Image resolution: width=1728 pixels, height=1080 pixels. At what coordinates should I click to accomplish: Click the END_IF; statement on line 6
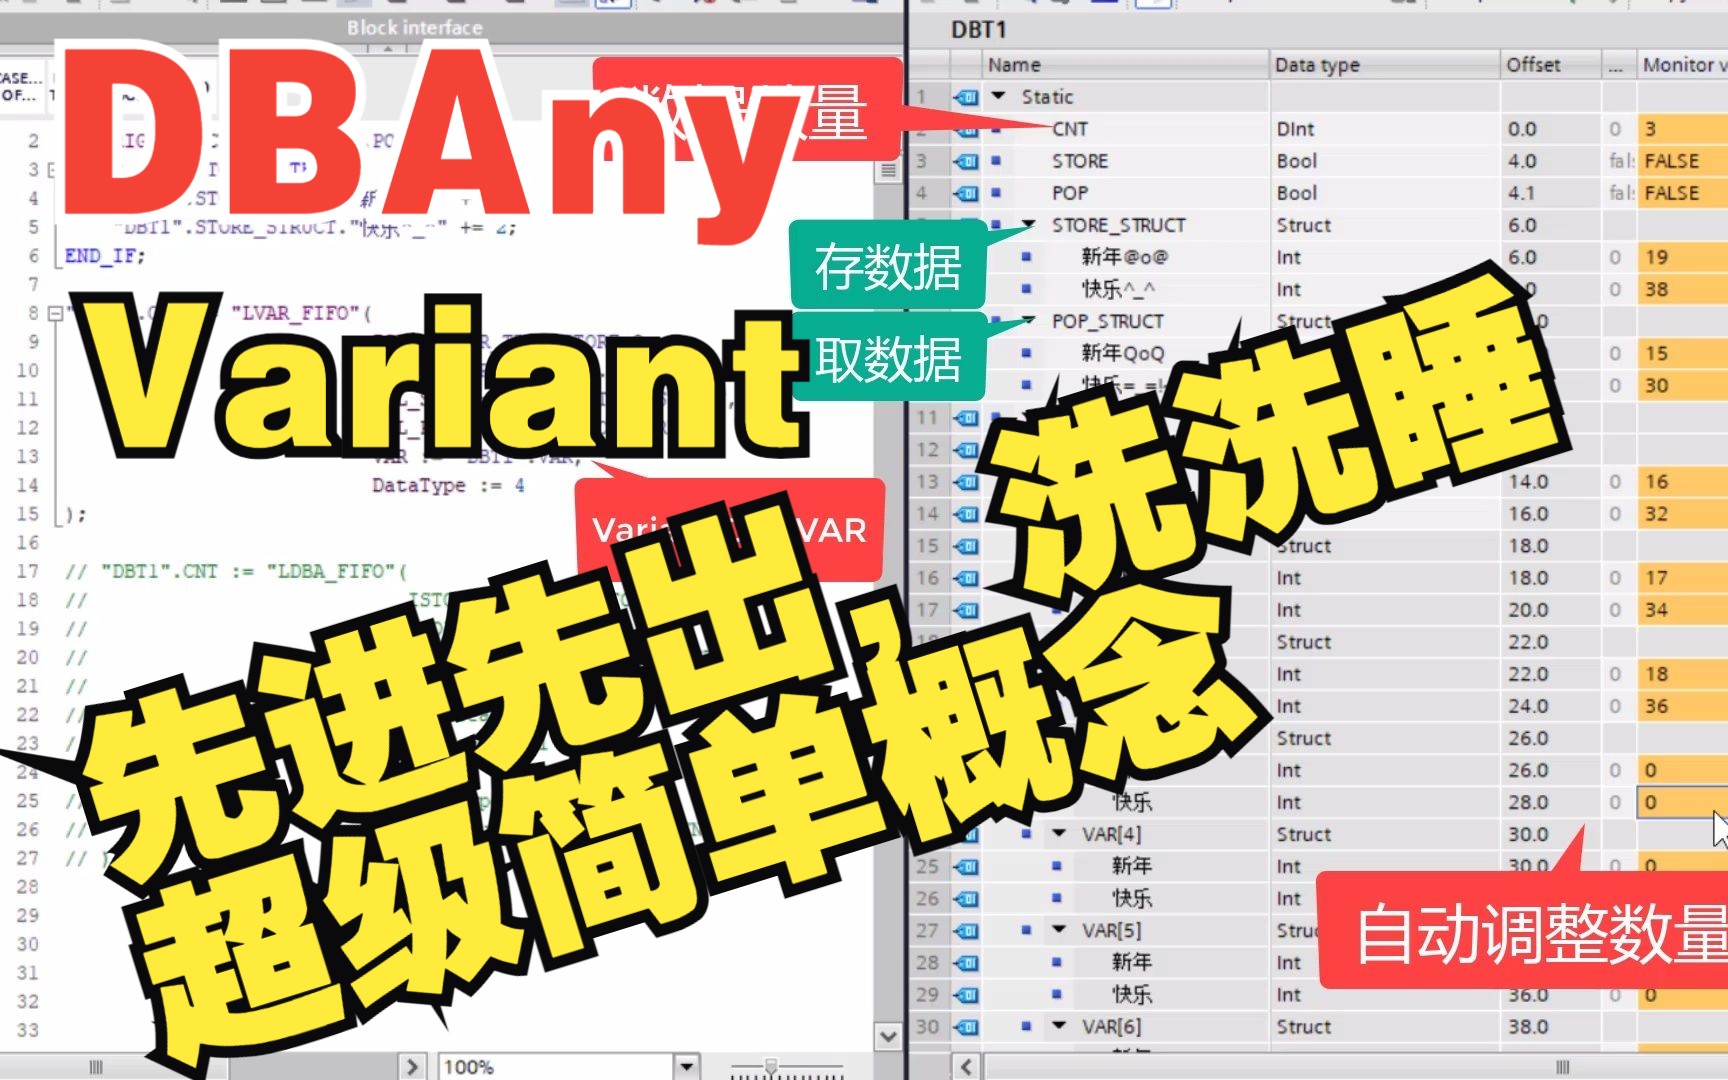coord(105,256)
